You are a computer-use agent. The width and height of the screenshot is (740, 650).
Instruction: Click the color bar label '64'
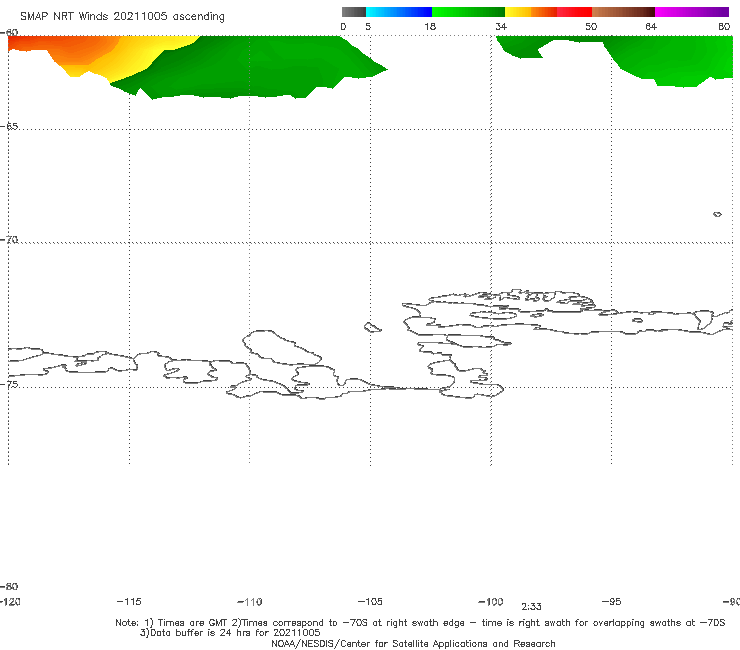[651, 26]
